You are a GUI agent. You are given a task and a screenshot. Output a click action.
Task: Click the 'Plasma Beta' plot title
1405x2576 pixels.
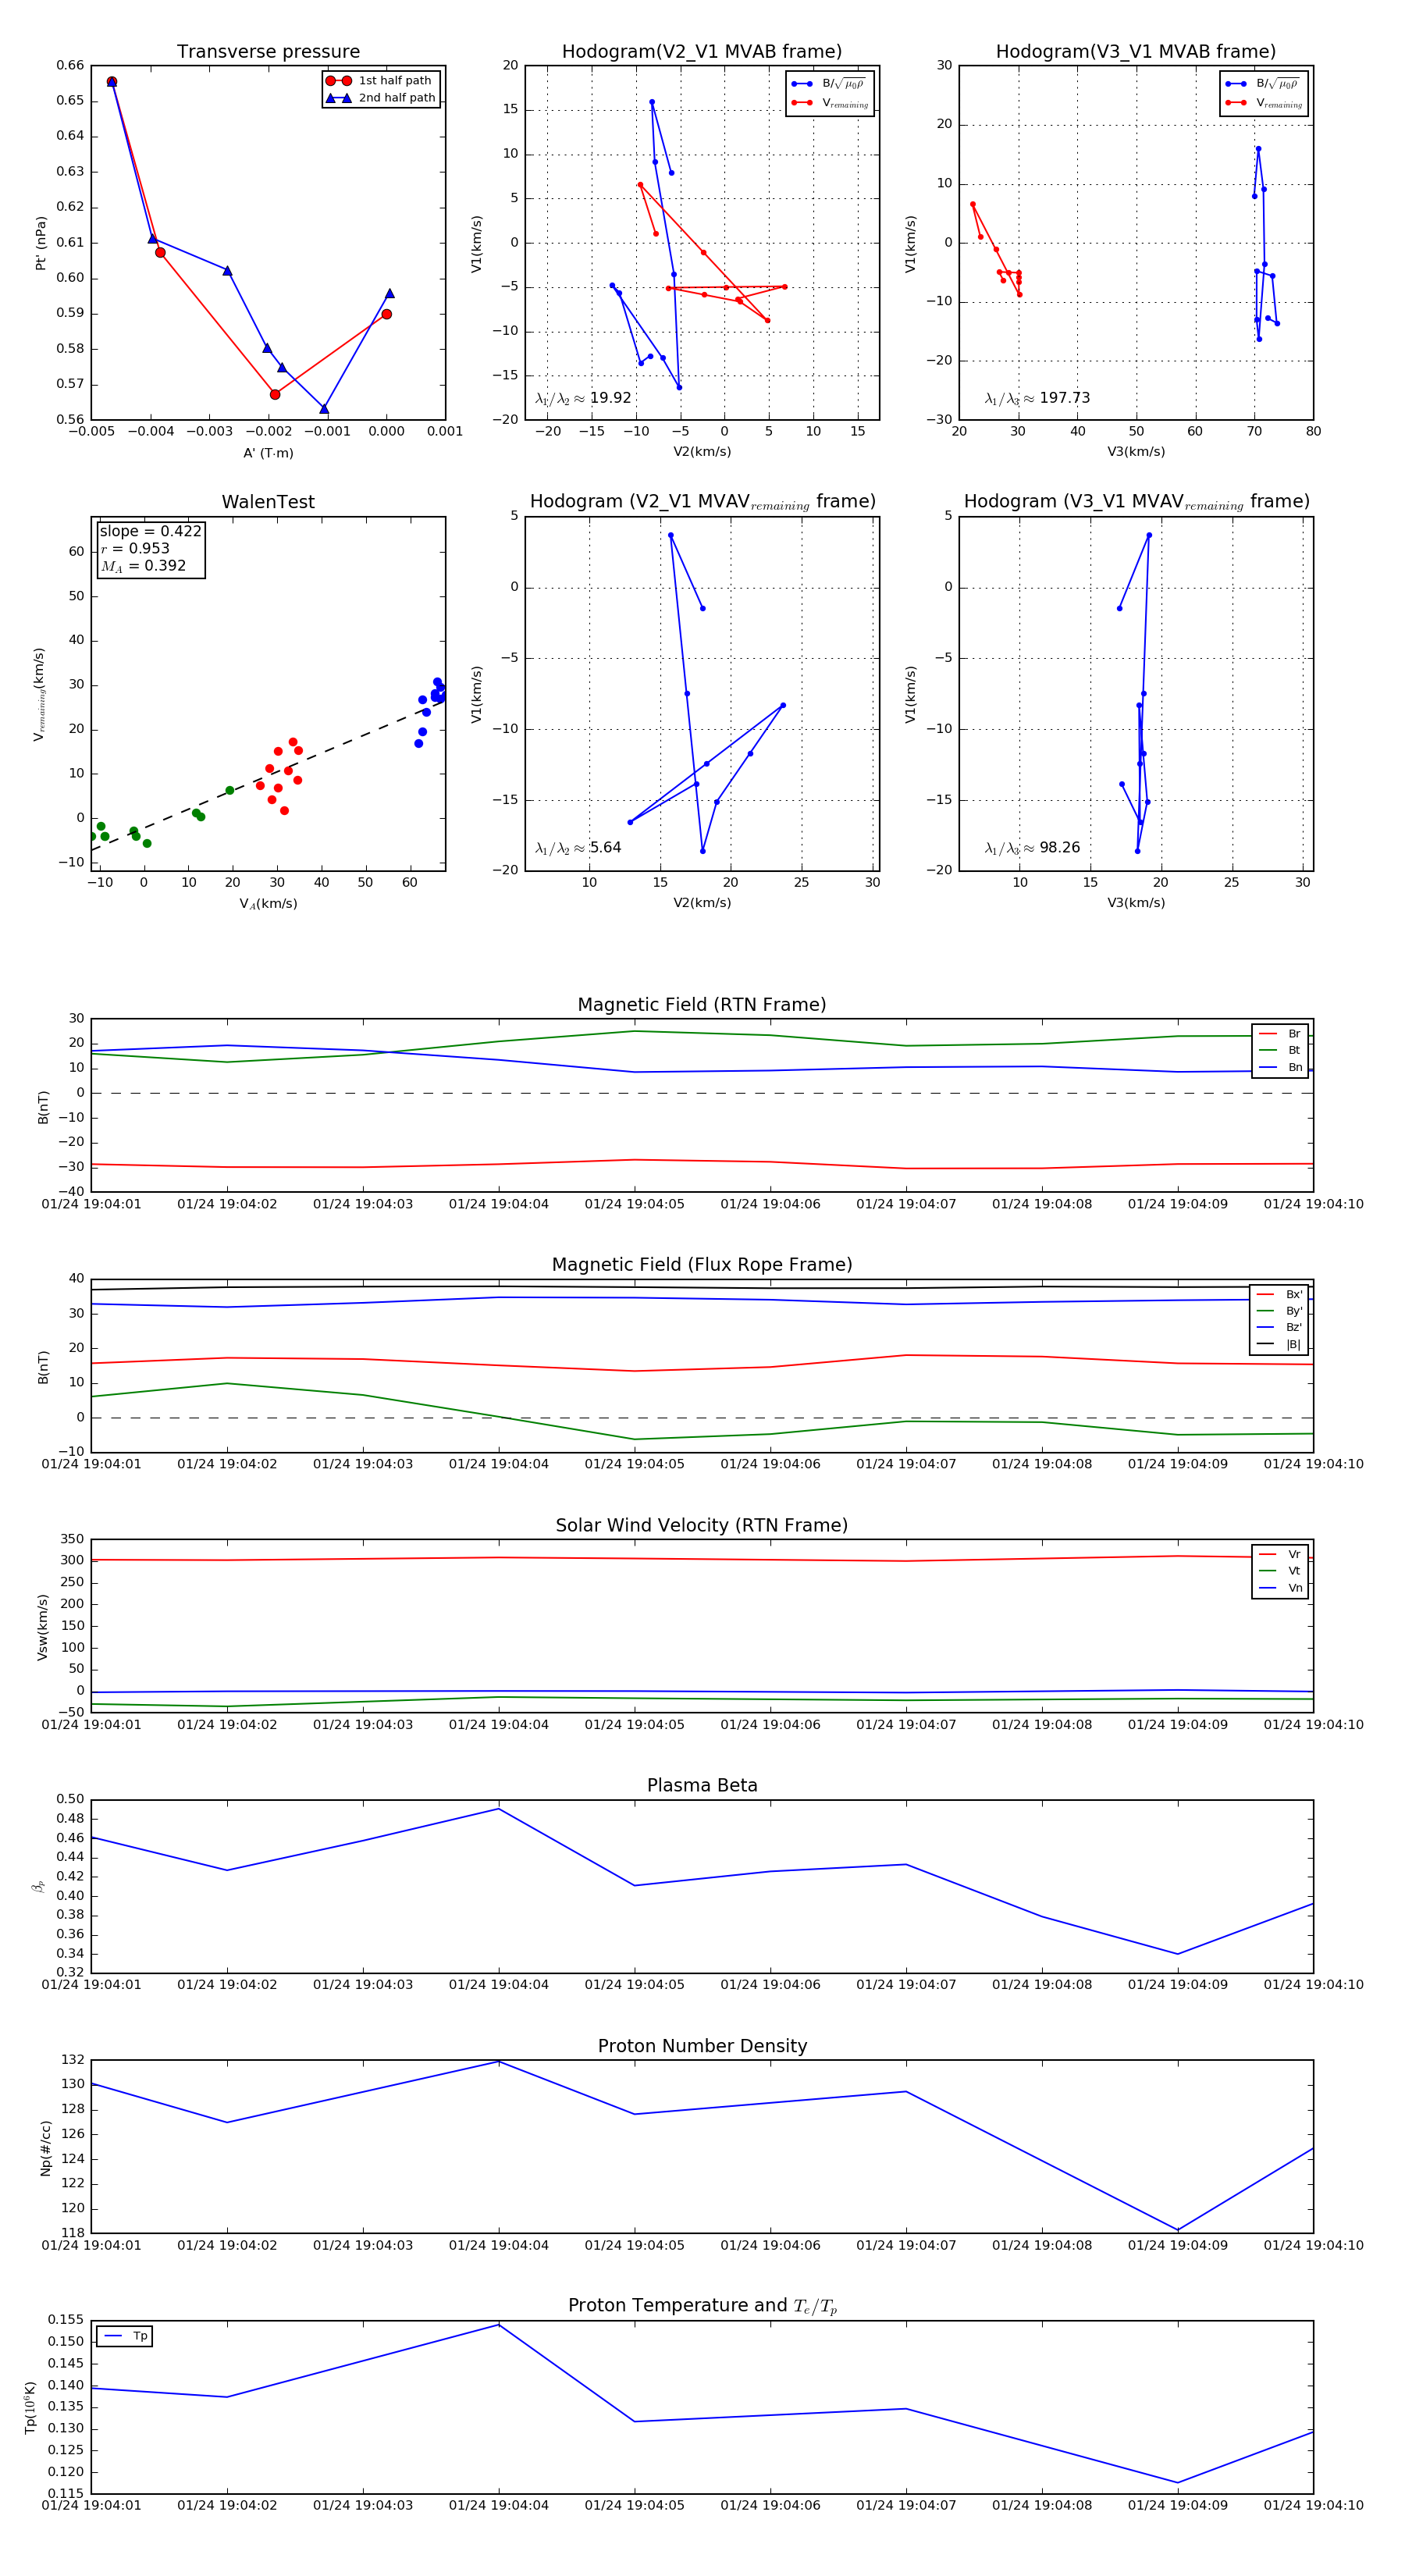click(x=702, y=1786)
